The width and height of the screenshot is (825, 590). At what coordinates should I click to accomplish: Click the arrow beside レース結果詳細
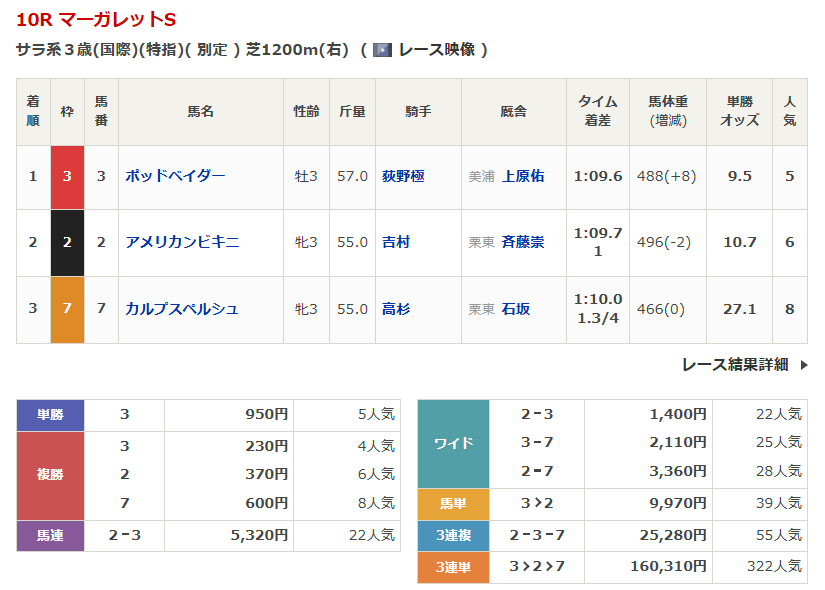(803, 365)
